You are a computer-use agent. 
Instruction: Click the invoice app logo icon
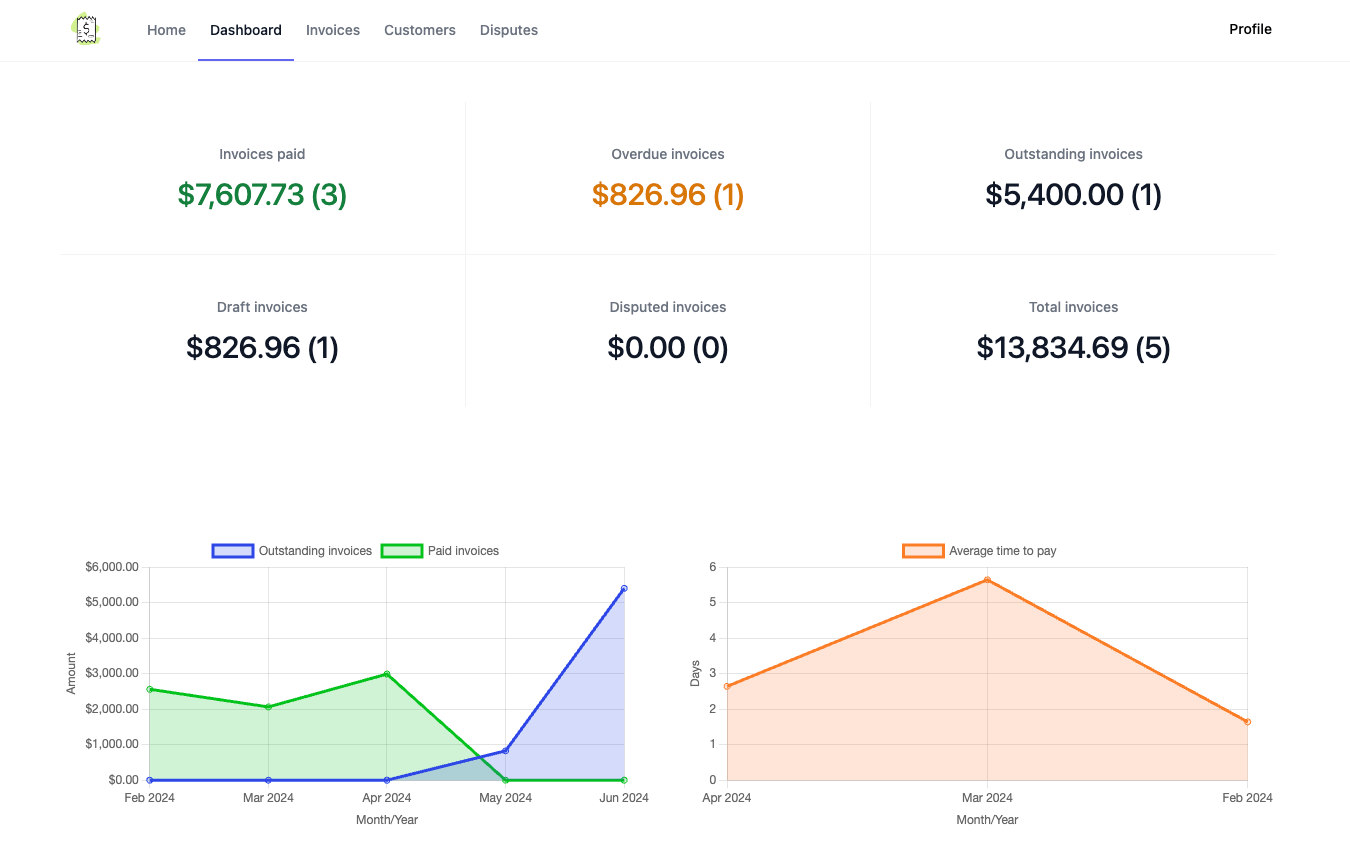point(86,29)
